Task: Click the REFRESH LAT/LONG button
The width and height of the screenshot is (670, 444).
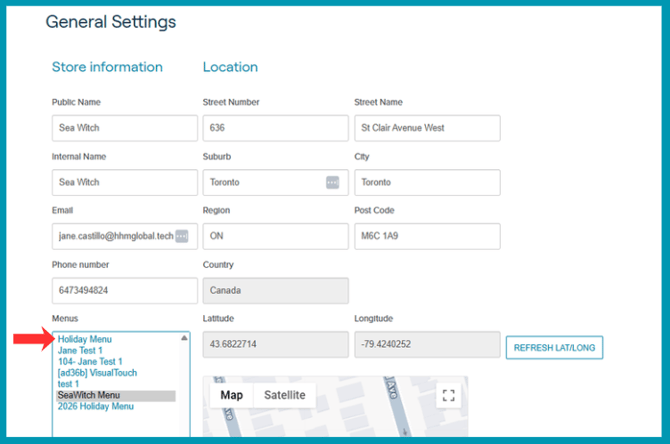Action: [554, 347]
